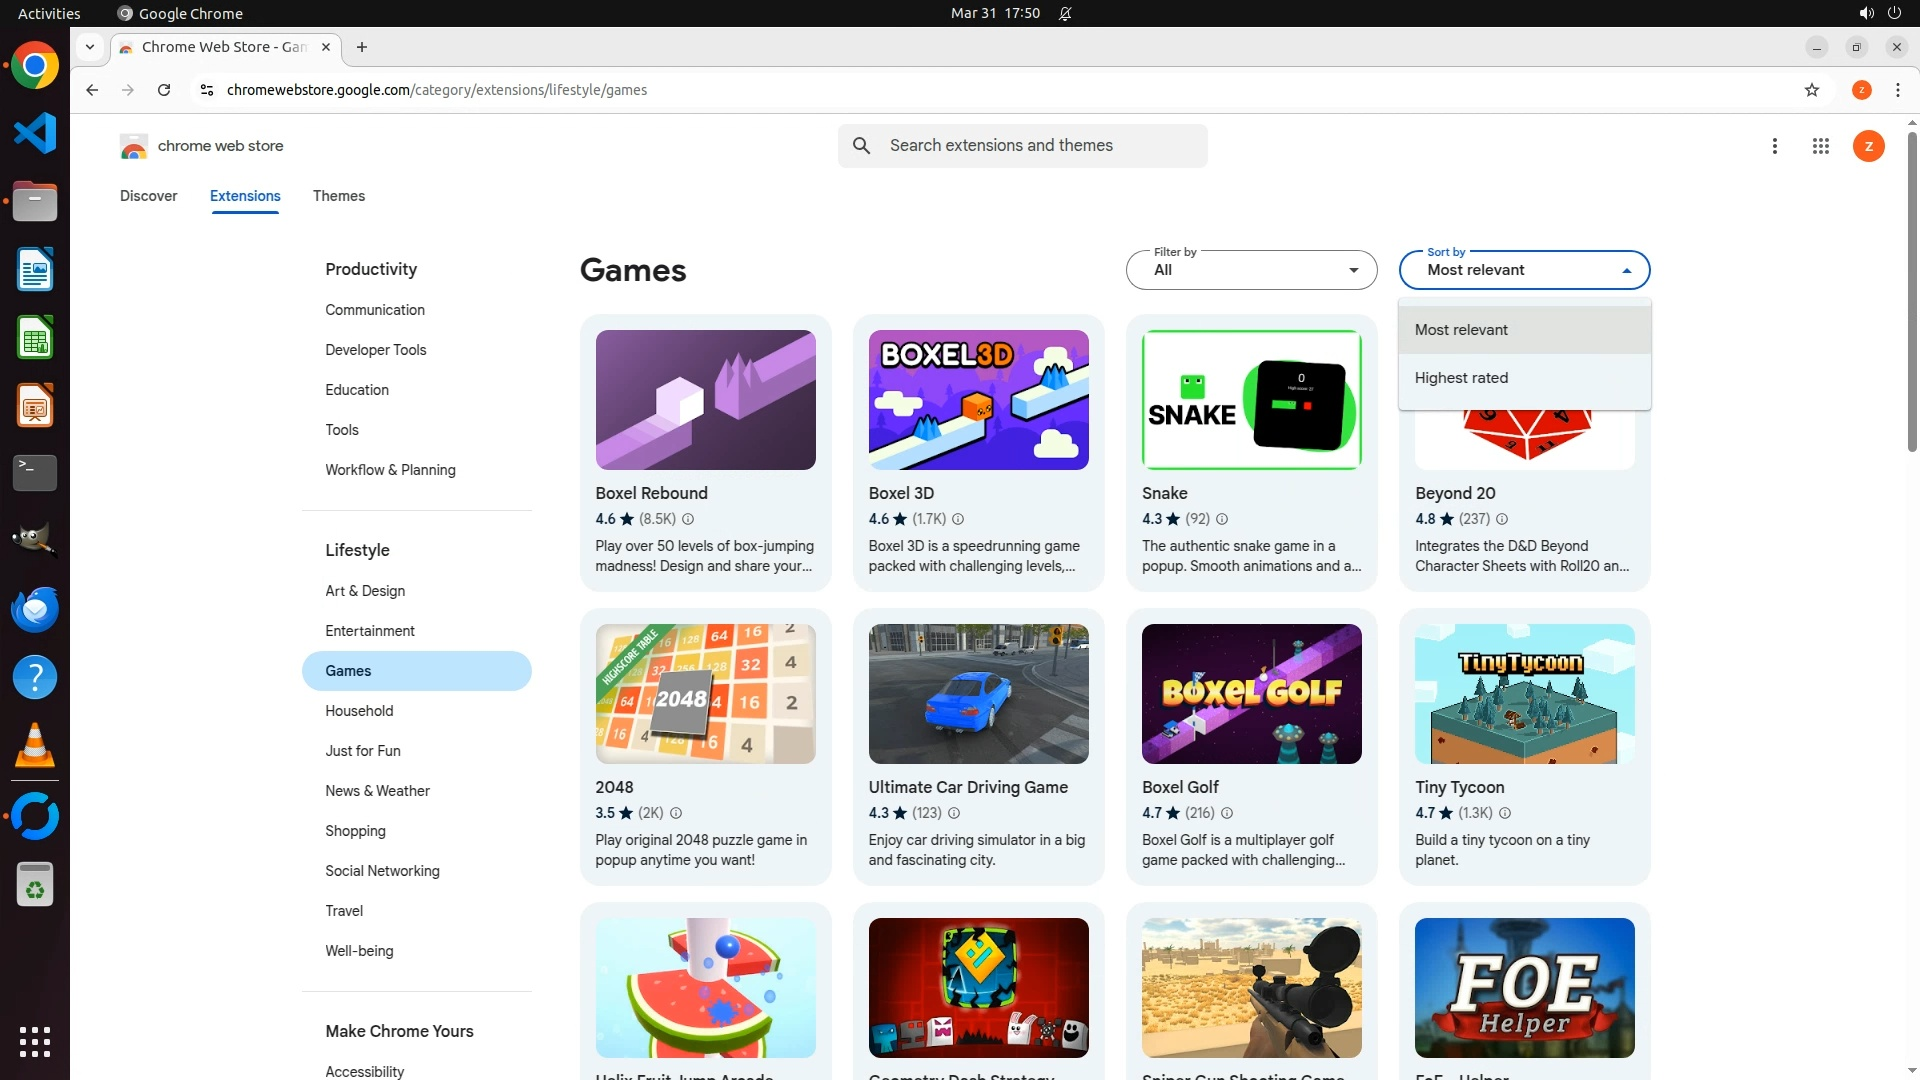Bookmark this tab with star icon
The width and height of the screenshot is (1920, 1080).
click(x=1811, y=90)
